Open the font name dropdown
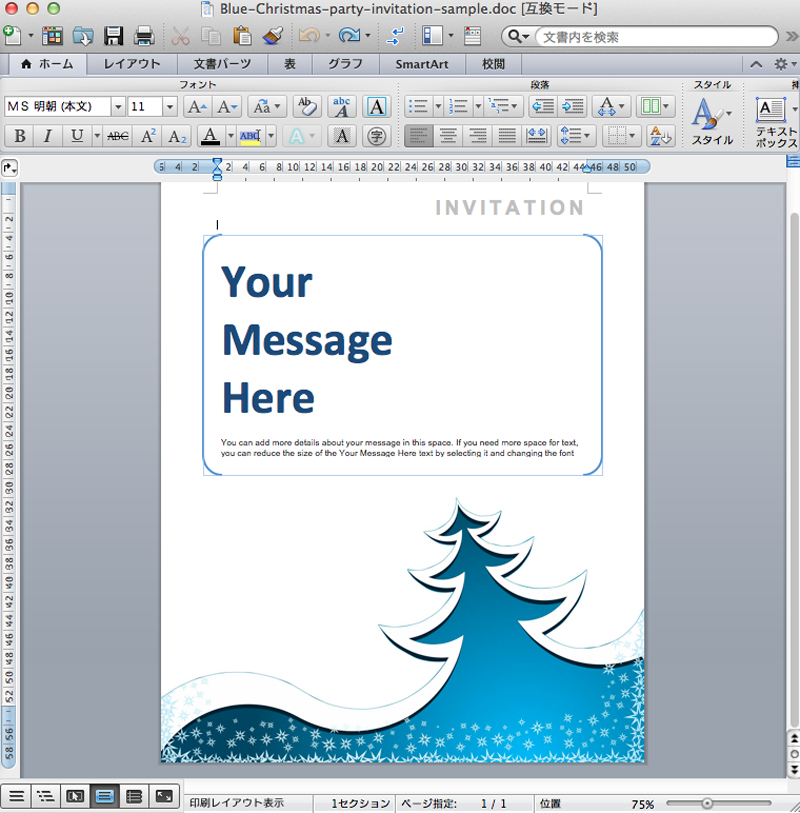This screenshot has height=813, width=800. point(118,106)
